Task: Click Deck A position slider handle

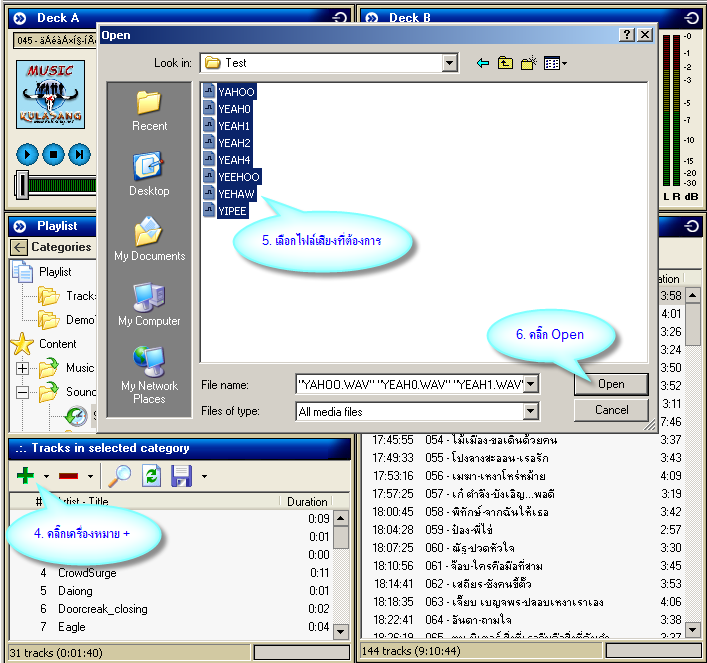Action: (21, 185)
